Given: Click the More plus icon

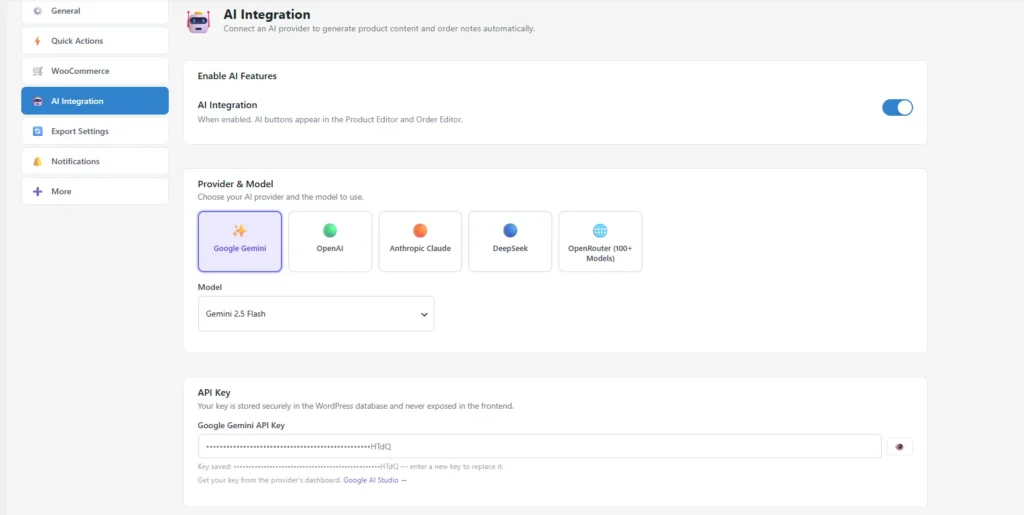Looking at the screenshot, I should pyautogui.click(x=37, y=191).
